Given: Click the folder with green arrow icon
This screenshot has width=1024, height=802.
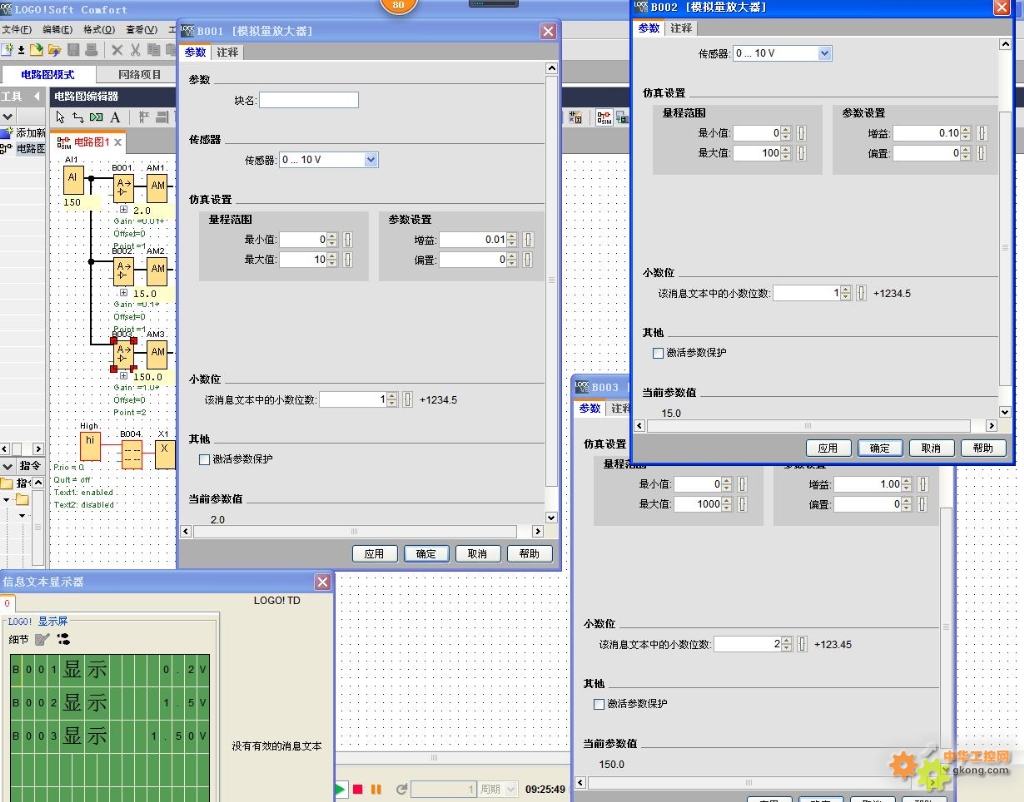Looking at the screenshot, I should click(37, 50).
